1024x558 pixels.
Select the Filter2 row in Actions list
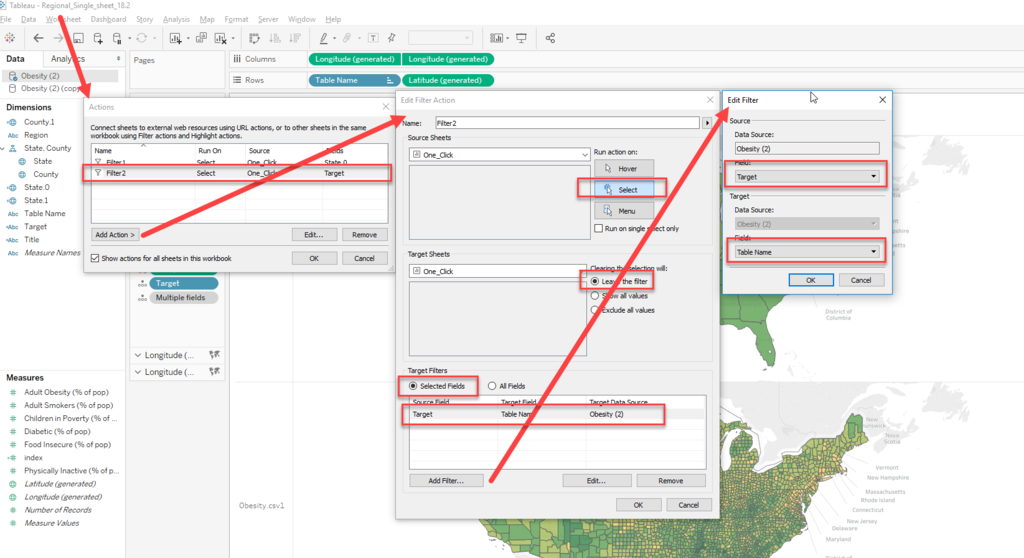pyautogui.click(x=238, y=173)
